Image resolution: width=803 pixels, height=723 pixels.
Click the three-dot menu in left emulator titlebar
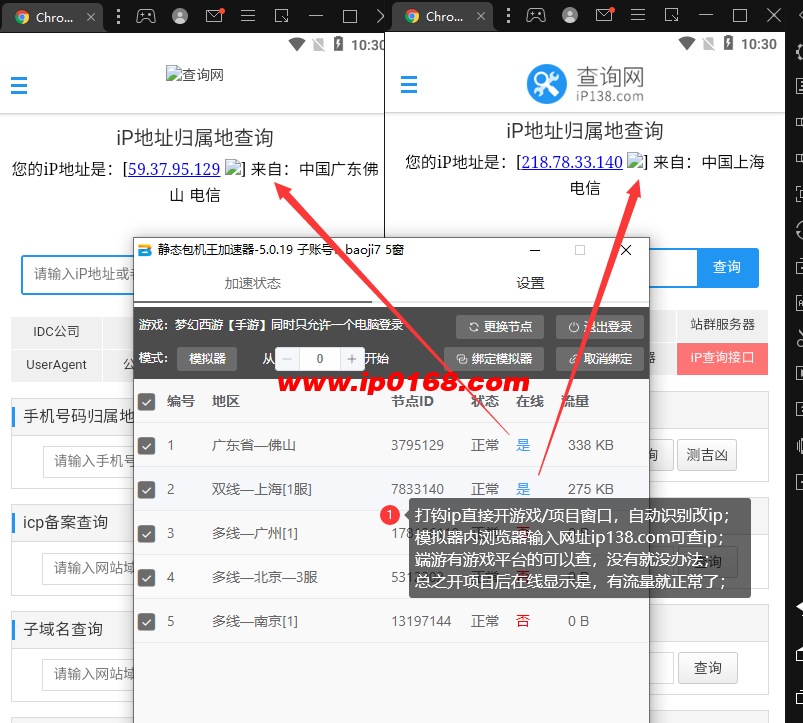pyautogui.click(x=118, y=16)
